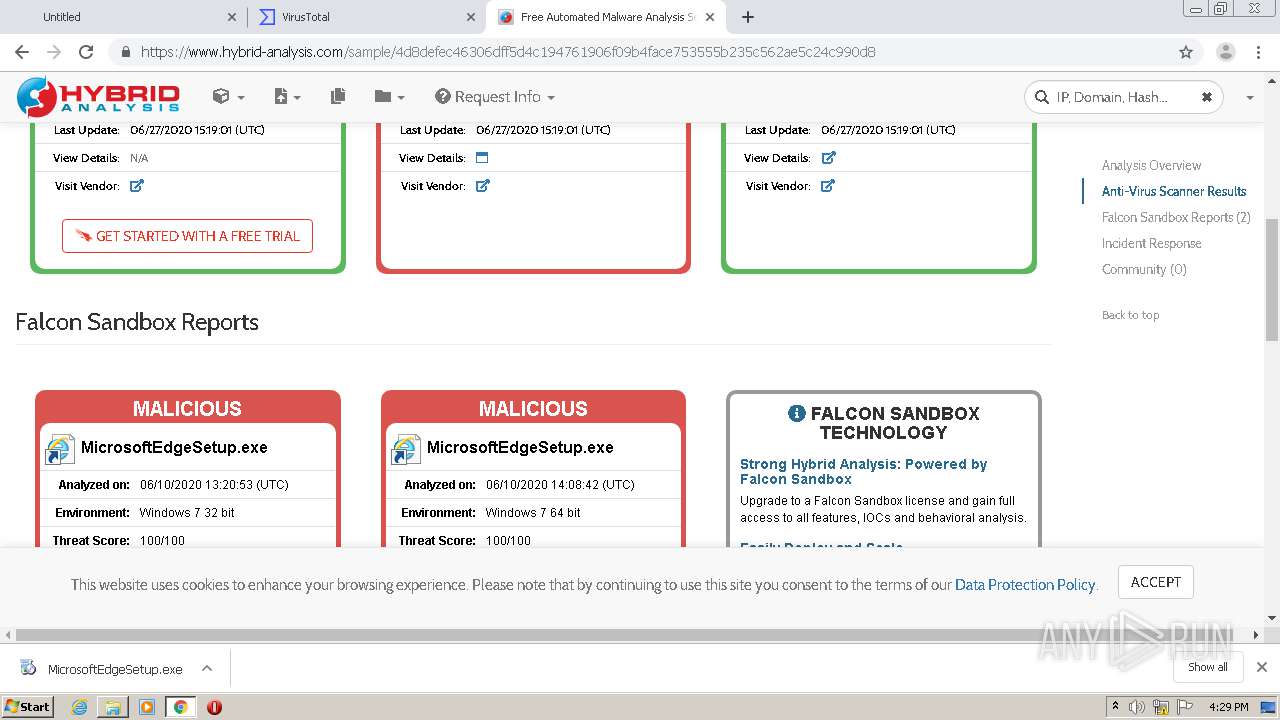Screen dimensions: 1280x720
Task: Open Visit Vendor link in first scanner card
Action: [137, 185]
